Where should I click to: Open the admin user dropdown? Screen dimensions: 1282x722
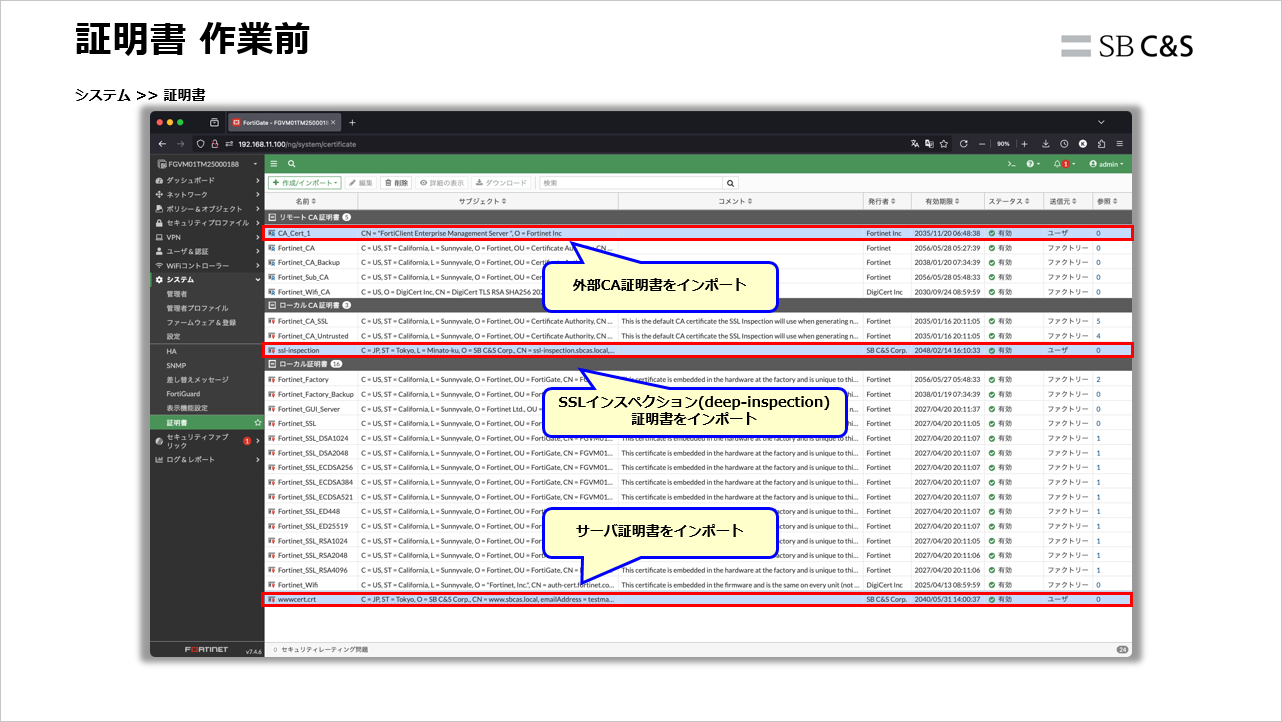[x=1106, y=163]
